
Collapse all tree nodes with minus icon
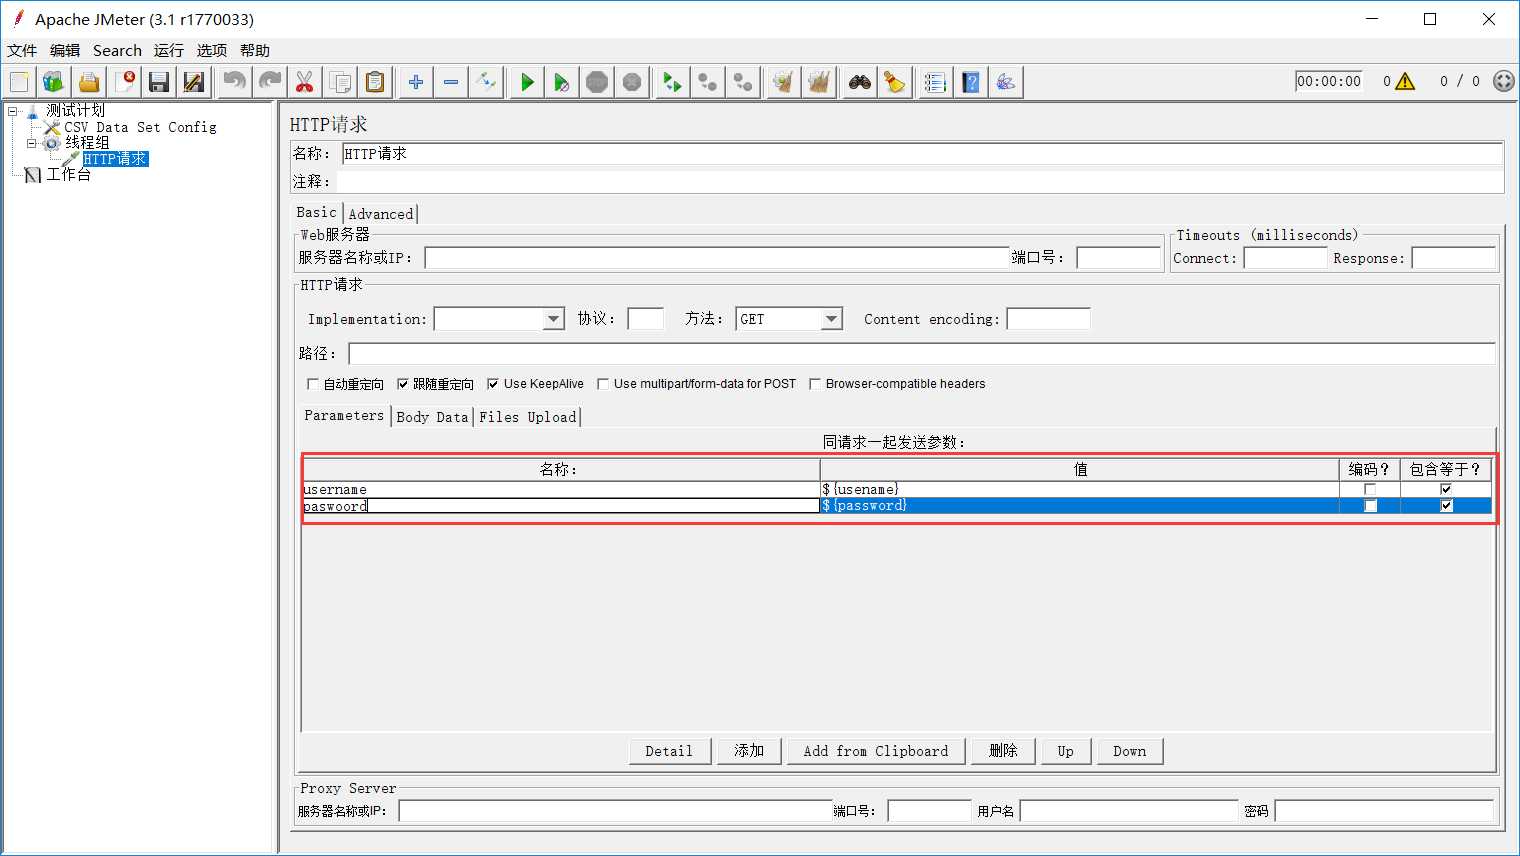pos(451,82)
